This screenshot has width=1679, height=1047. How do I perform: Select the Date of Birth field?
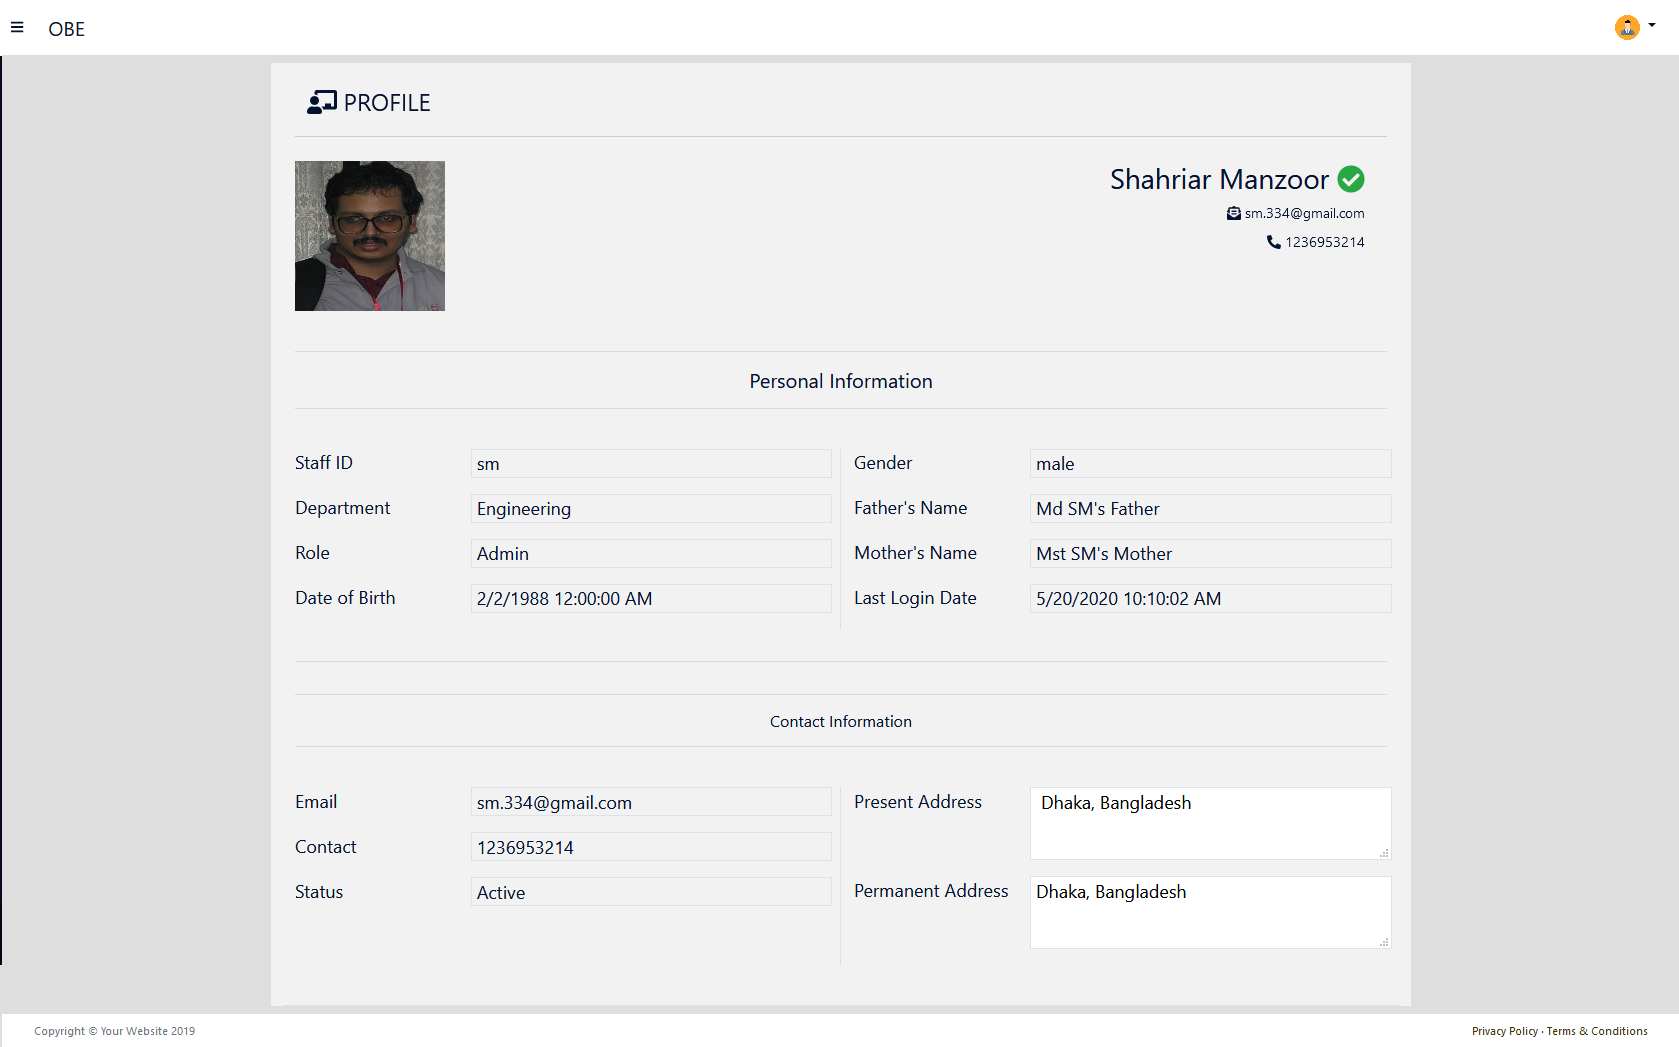[651, 599]
